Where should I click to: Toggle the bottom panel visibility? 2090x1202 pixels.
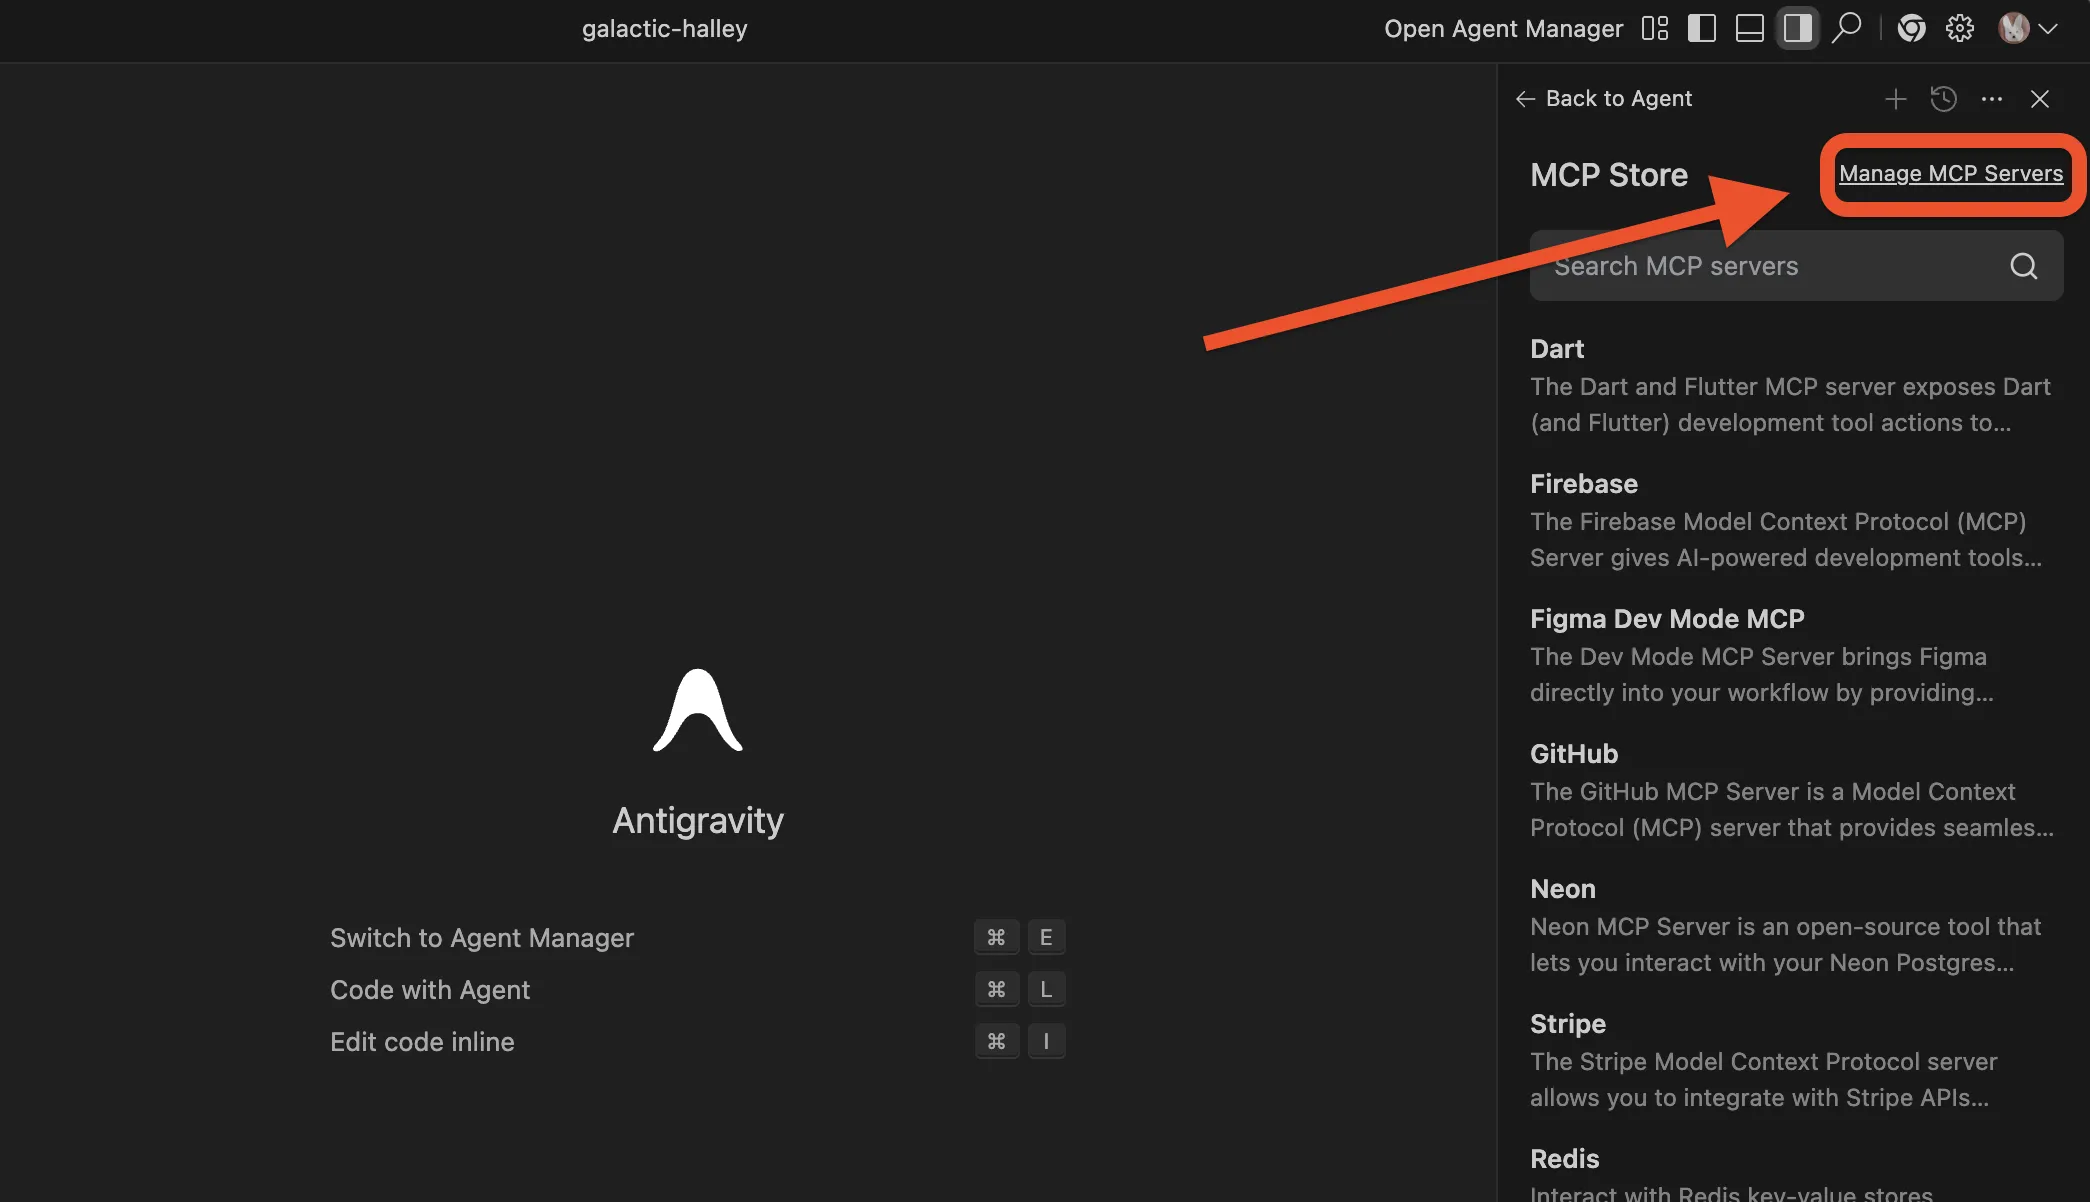pos(1749,28)
